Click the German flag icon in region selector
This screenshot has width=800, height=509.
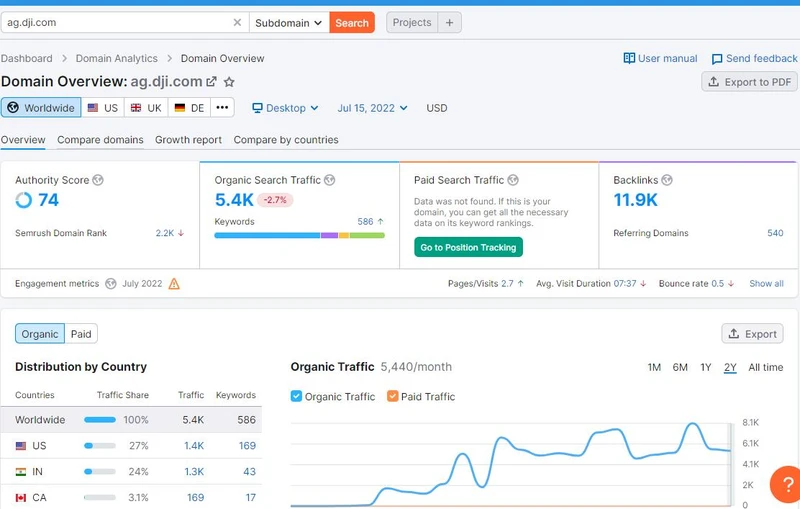180,108
